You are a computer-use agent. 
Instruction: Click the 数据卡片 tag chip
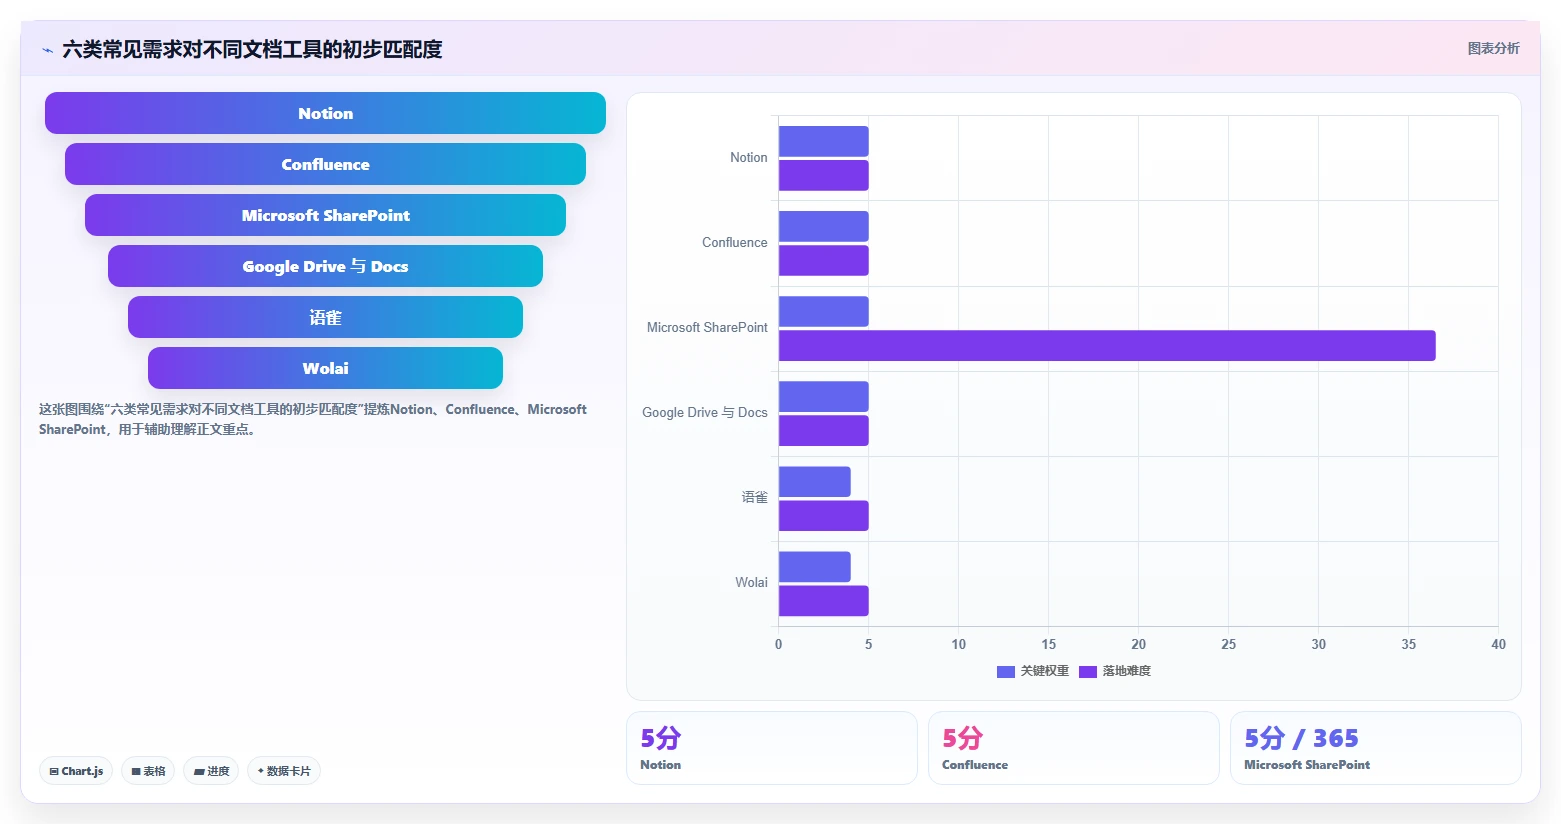[x=284, y=771]
